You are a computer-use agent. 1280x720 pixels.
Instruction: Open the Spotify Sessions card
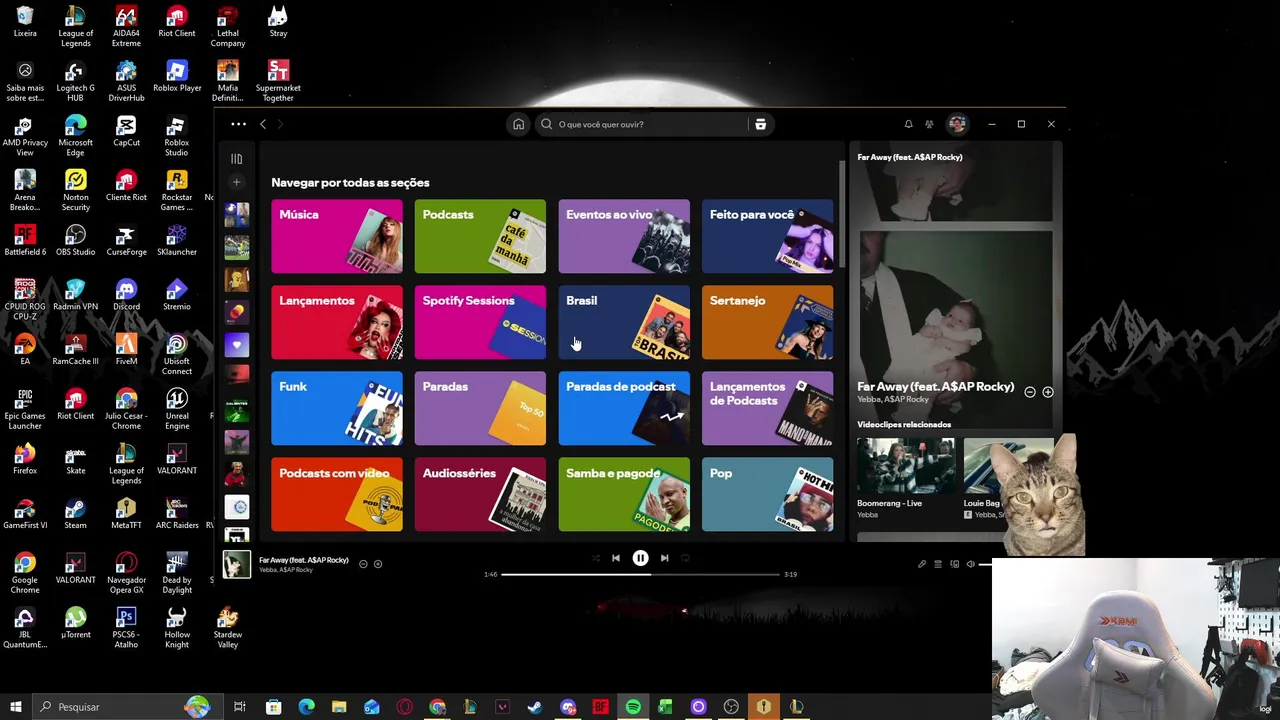[x=480, y=322]
